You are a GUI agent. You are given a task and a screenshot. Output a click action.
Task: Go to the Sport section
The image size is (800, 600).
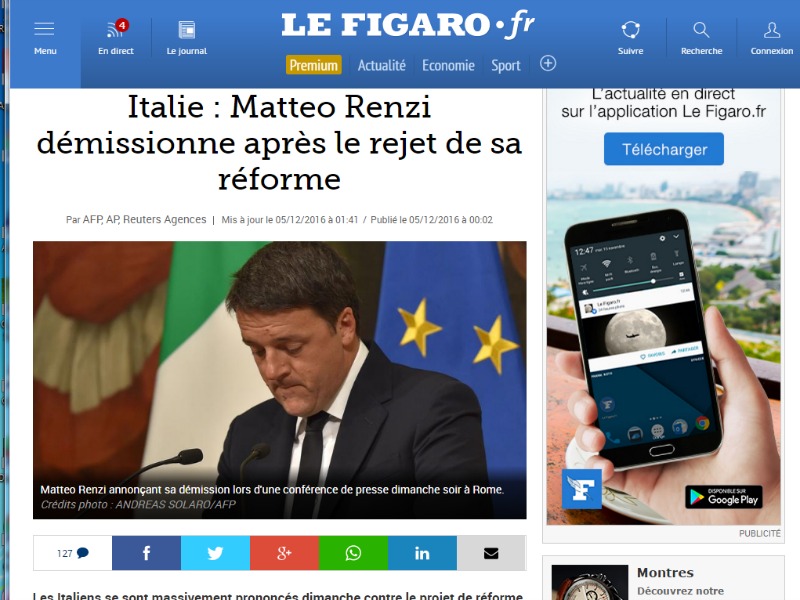click(506, 66)
